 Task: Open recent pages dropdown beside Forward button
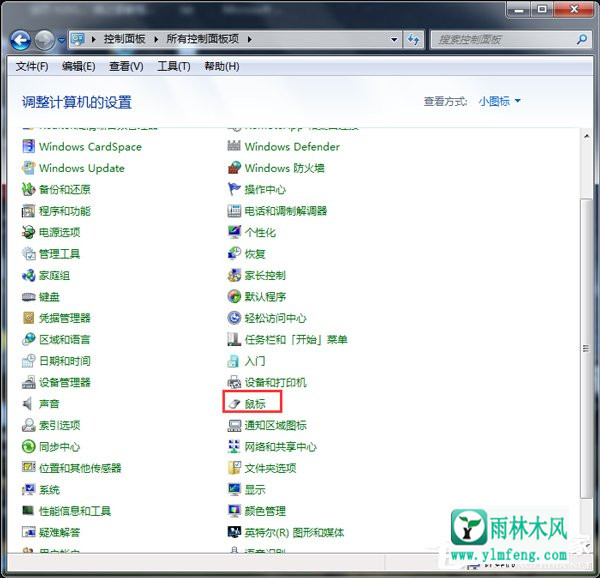coord(61,40)
